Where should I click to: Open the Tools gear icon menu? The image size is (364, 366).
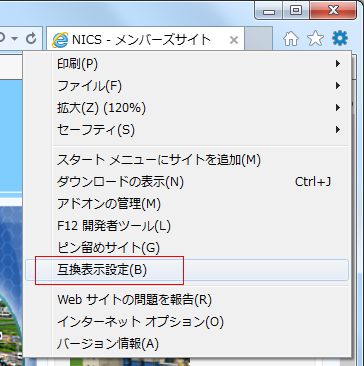click(x=340, y=39)
